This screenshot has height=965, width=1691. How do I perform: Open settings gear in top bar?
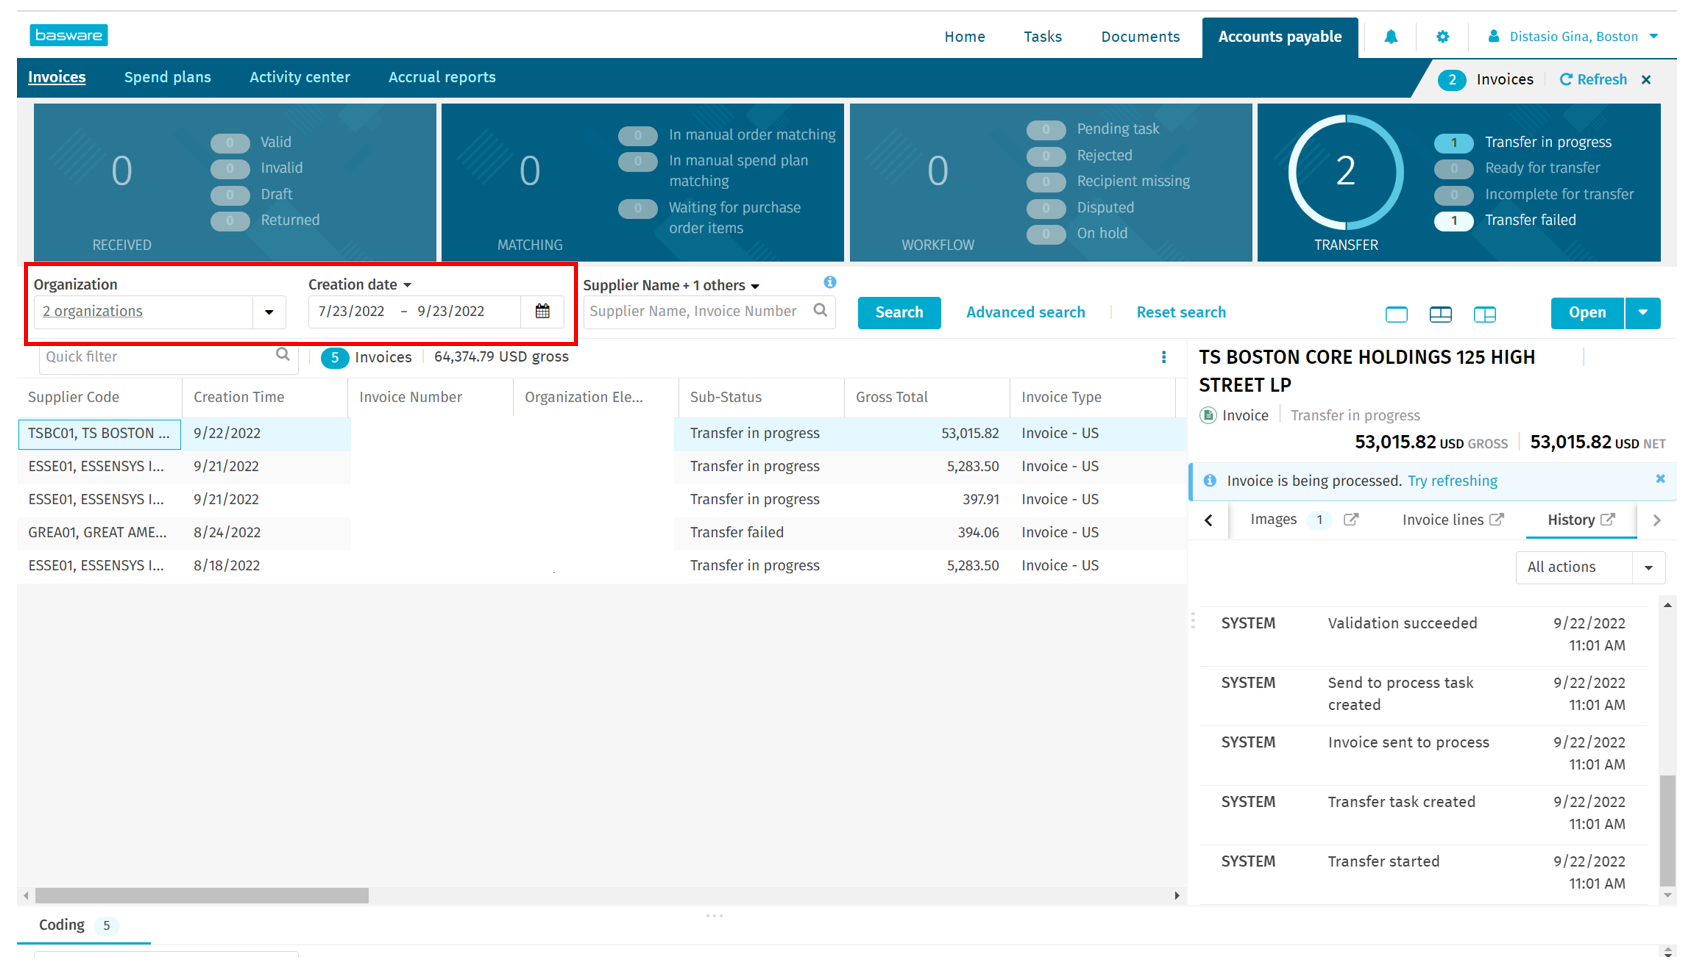(x=1442, y=37)
